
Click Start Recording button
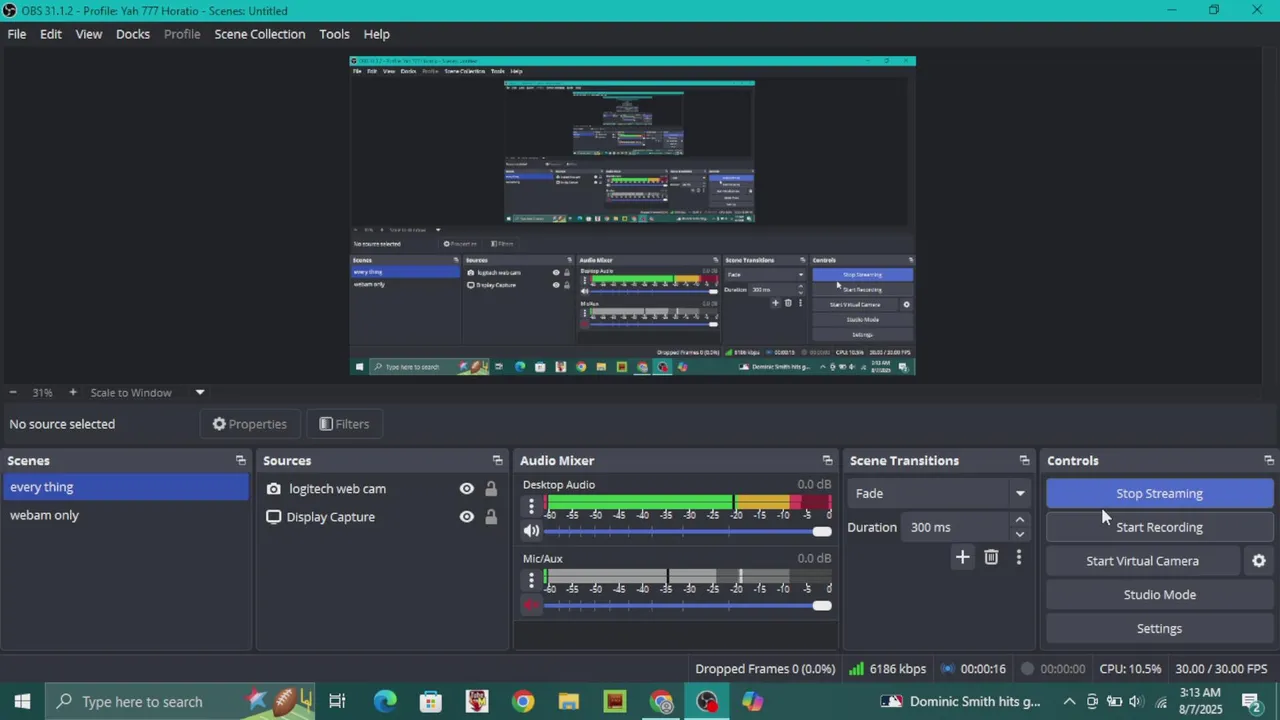point(1159,527)
